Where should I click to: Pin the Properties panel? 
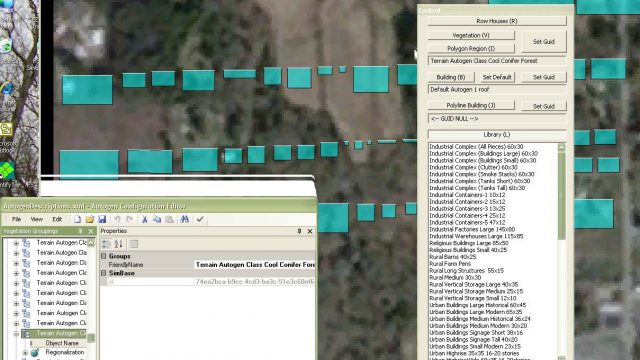[299, 231]
